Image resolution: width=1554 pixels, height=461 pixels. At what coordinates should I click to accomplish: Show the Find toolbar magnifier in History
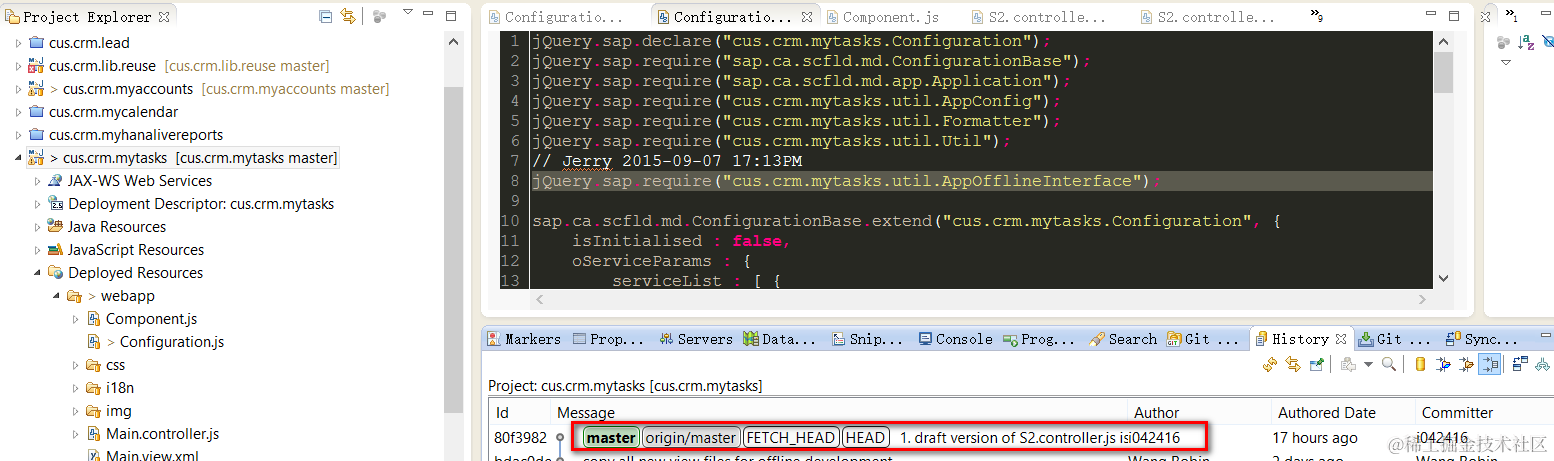coord(1388,365)
